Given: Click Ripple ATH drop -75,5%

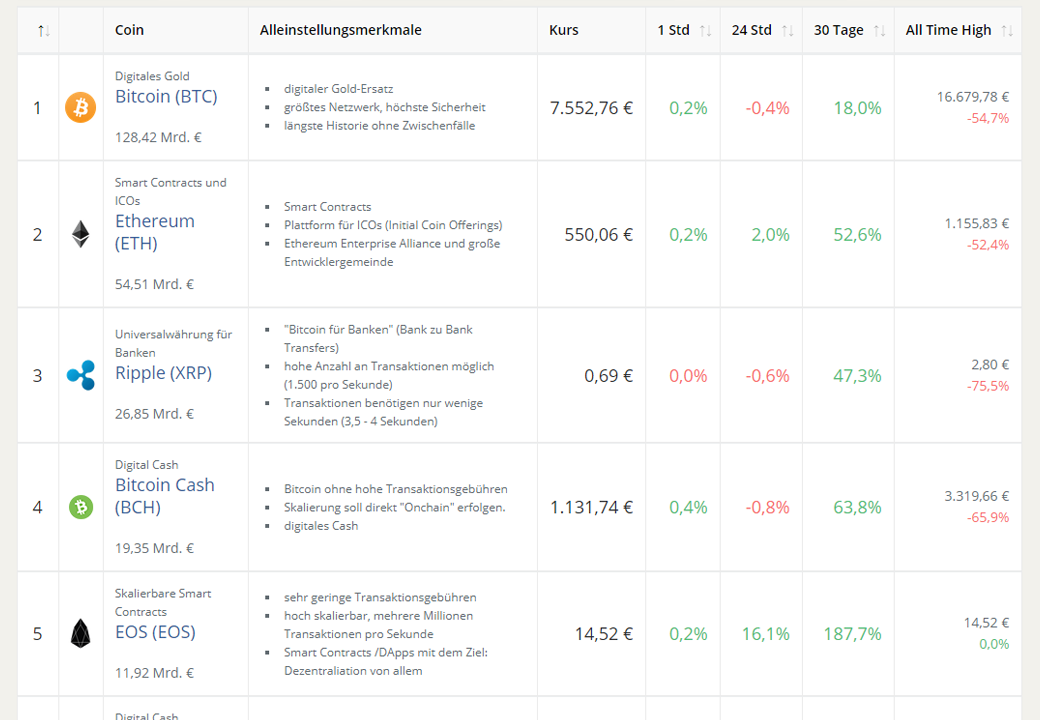Looking at the screenshot, I should click(x=988, y=386).
